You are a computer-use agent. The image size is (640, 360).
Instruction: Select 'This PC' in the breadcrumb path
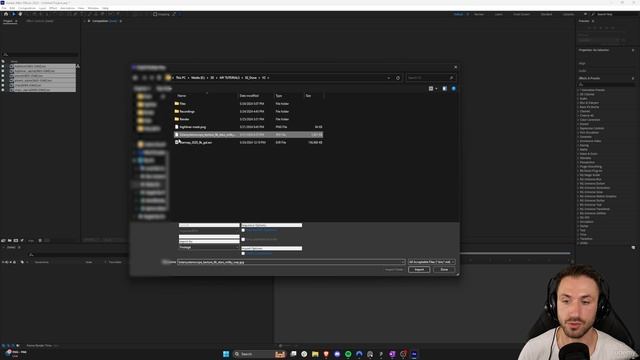pyautogui.click(x=180, y=78)
